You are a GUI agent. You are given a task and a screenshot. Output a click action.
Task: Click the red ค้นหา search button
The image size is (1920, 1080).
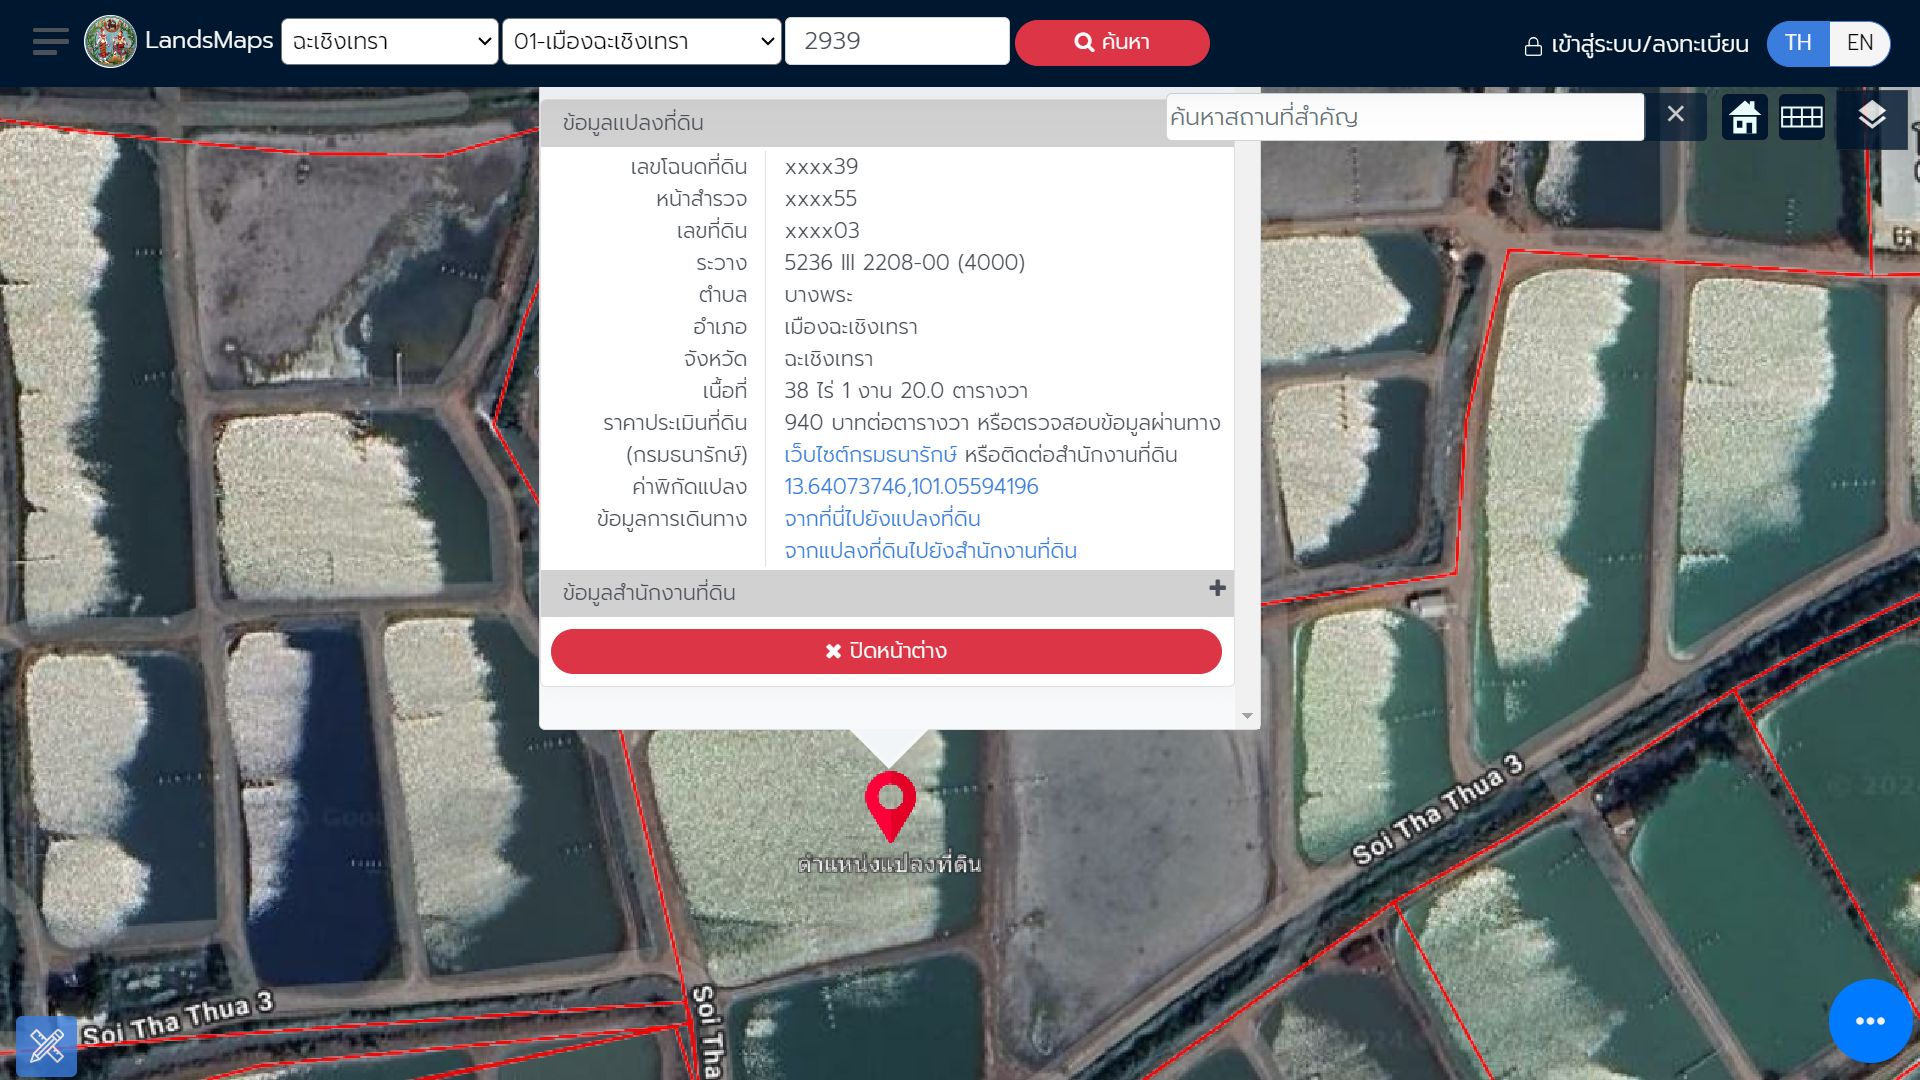1112,43
